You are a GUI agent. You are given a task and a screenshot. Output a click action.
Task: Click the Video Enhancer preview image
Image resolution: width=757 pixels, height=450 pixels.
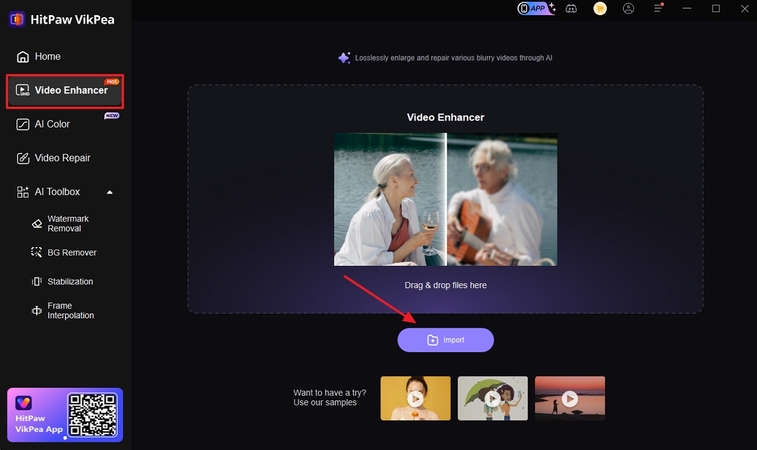[x=445, y=199]
